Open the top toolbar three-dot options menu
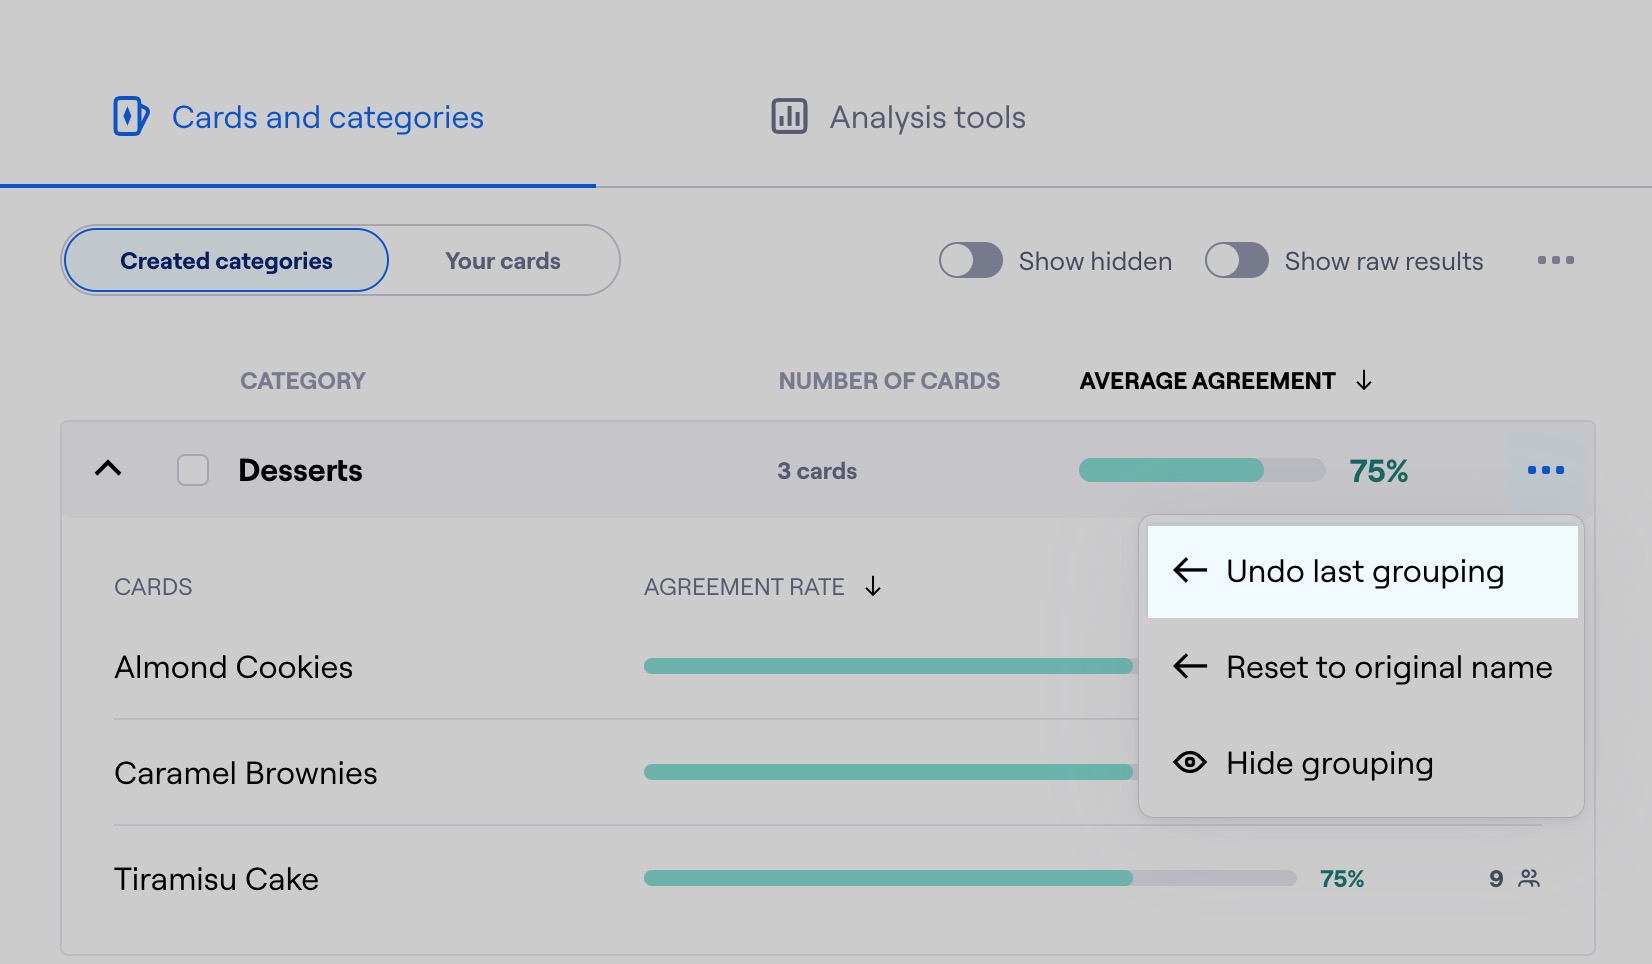This screenshot has height=964, width=1652. (x=1555, y=261)
